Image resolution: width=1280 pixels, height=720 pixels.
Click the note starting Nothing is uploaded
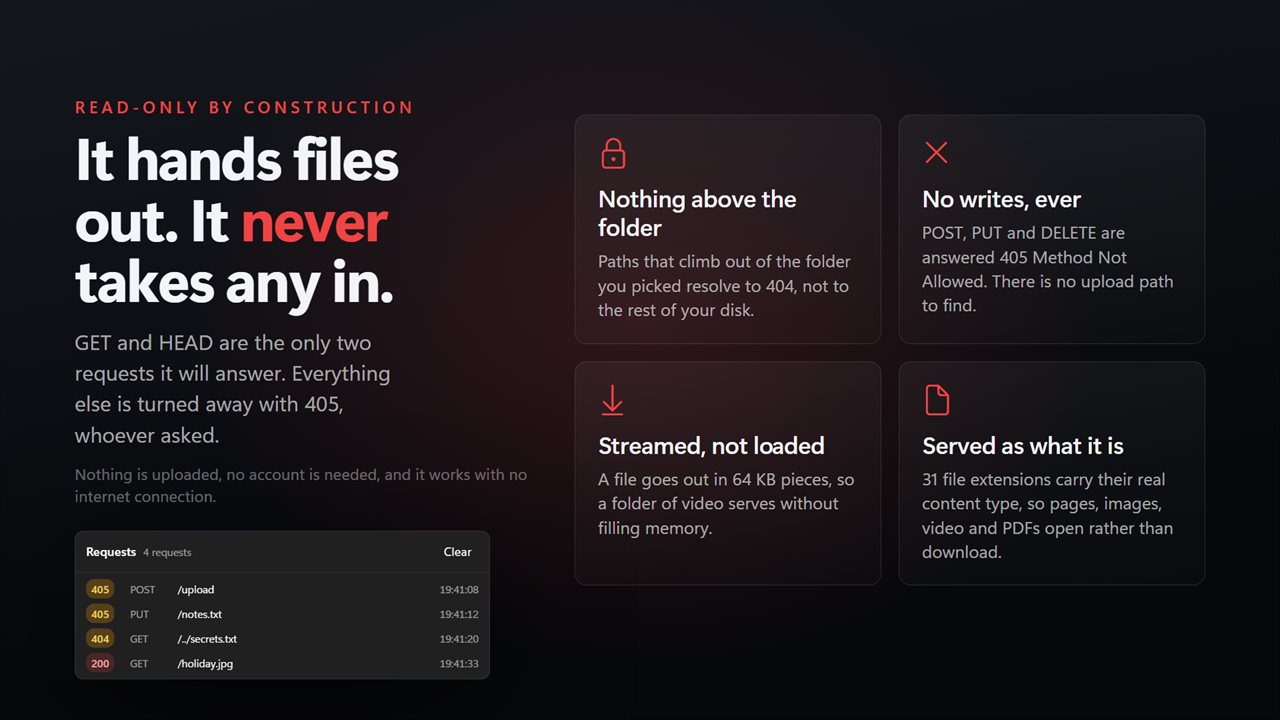[x=301, y=485]
